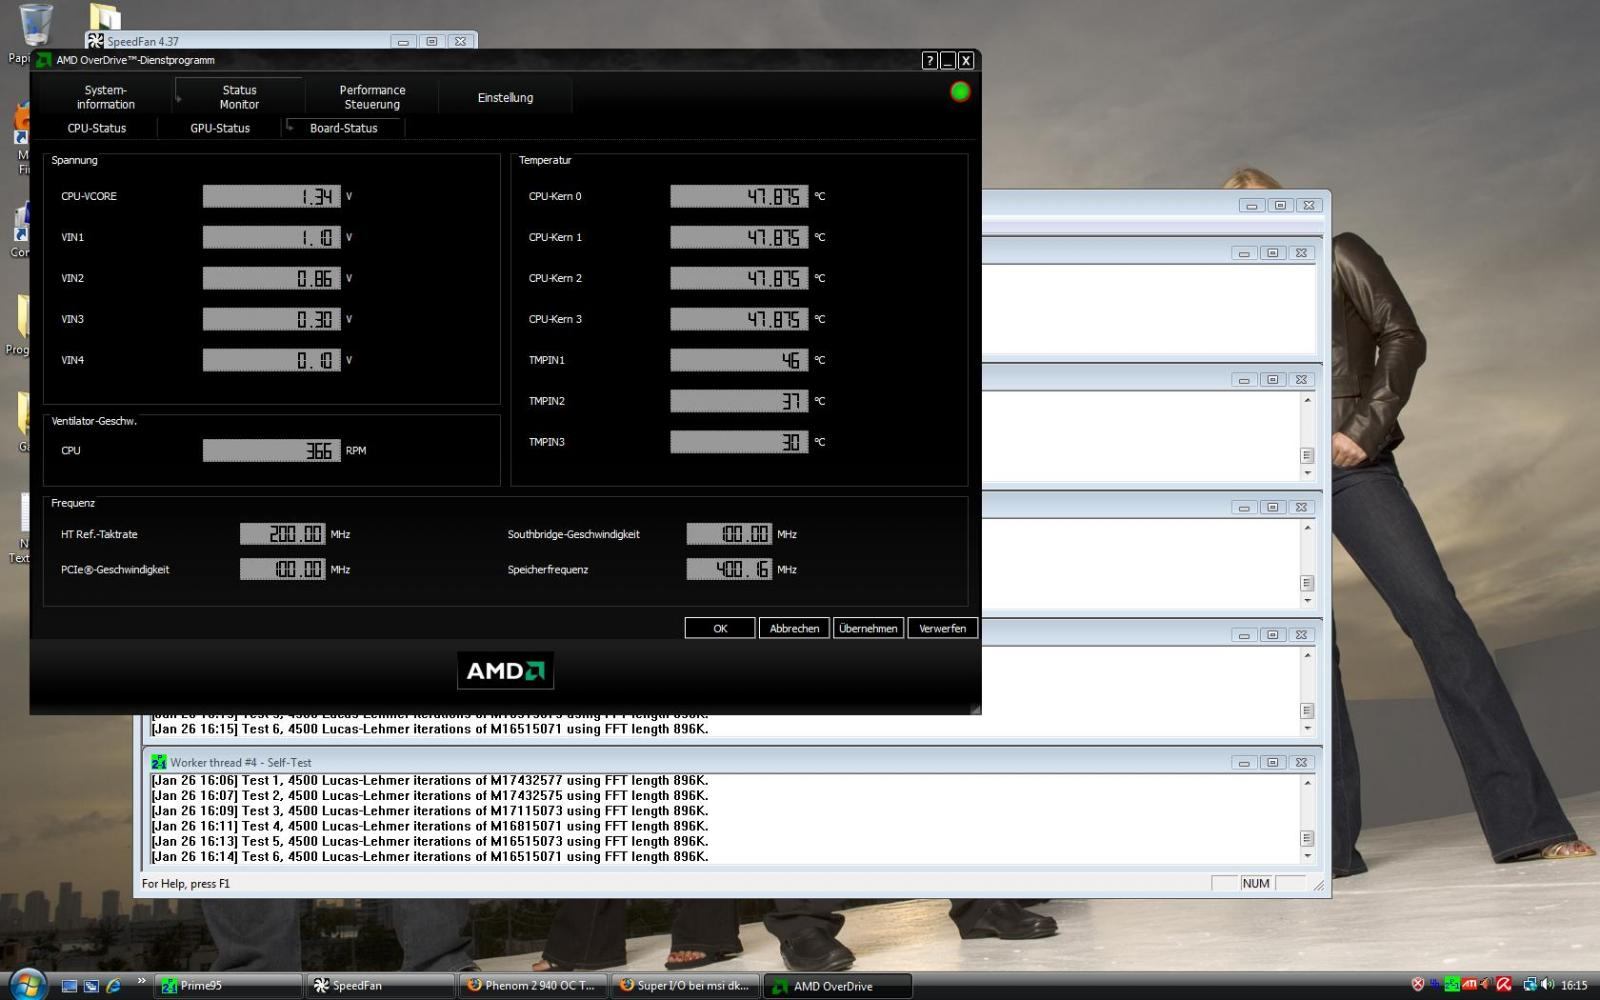Open the System-information tab

click(x=105, y=97)
